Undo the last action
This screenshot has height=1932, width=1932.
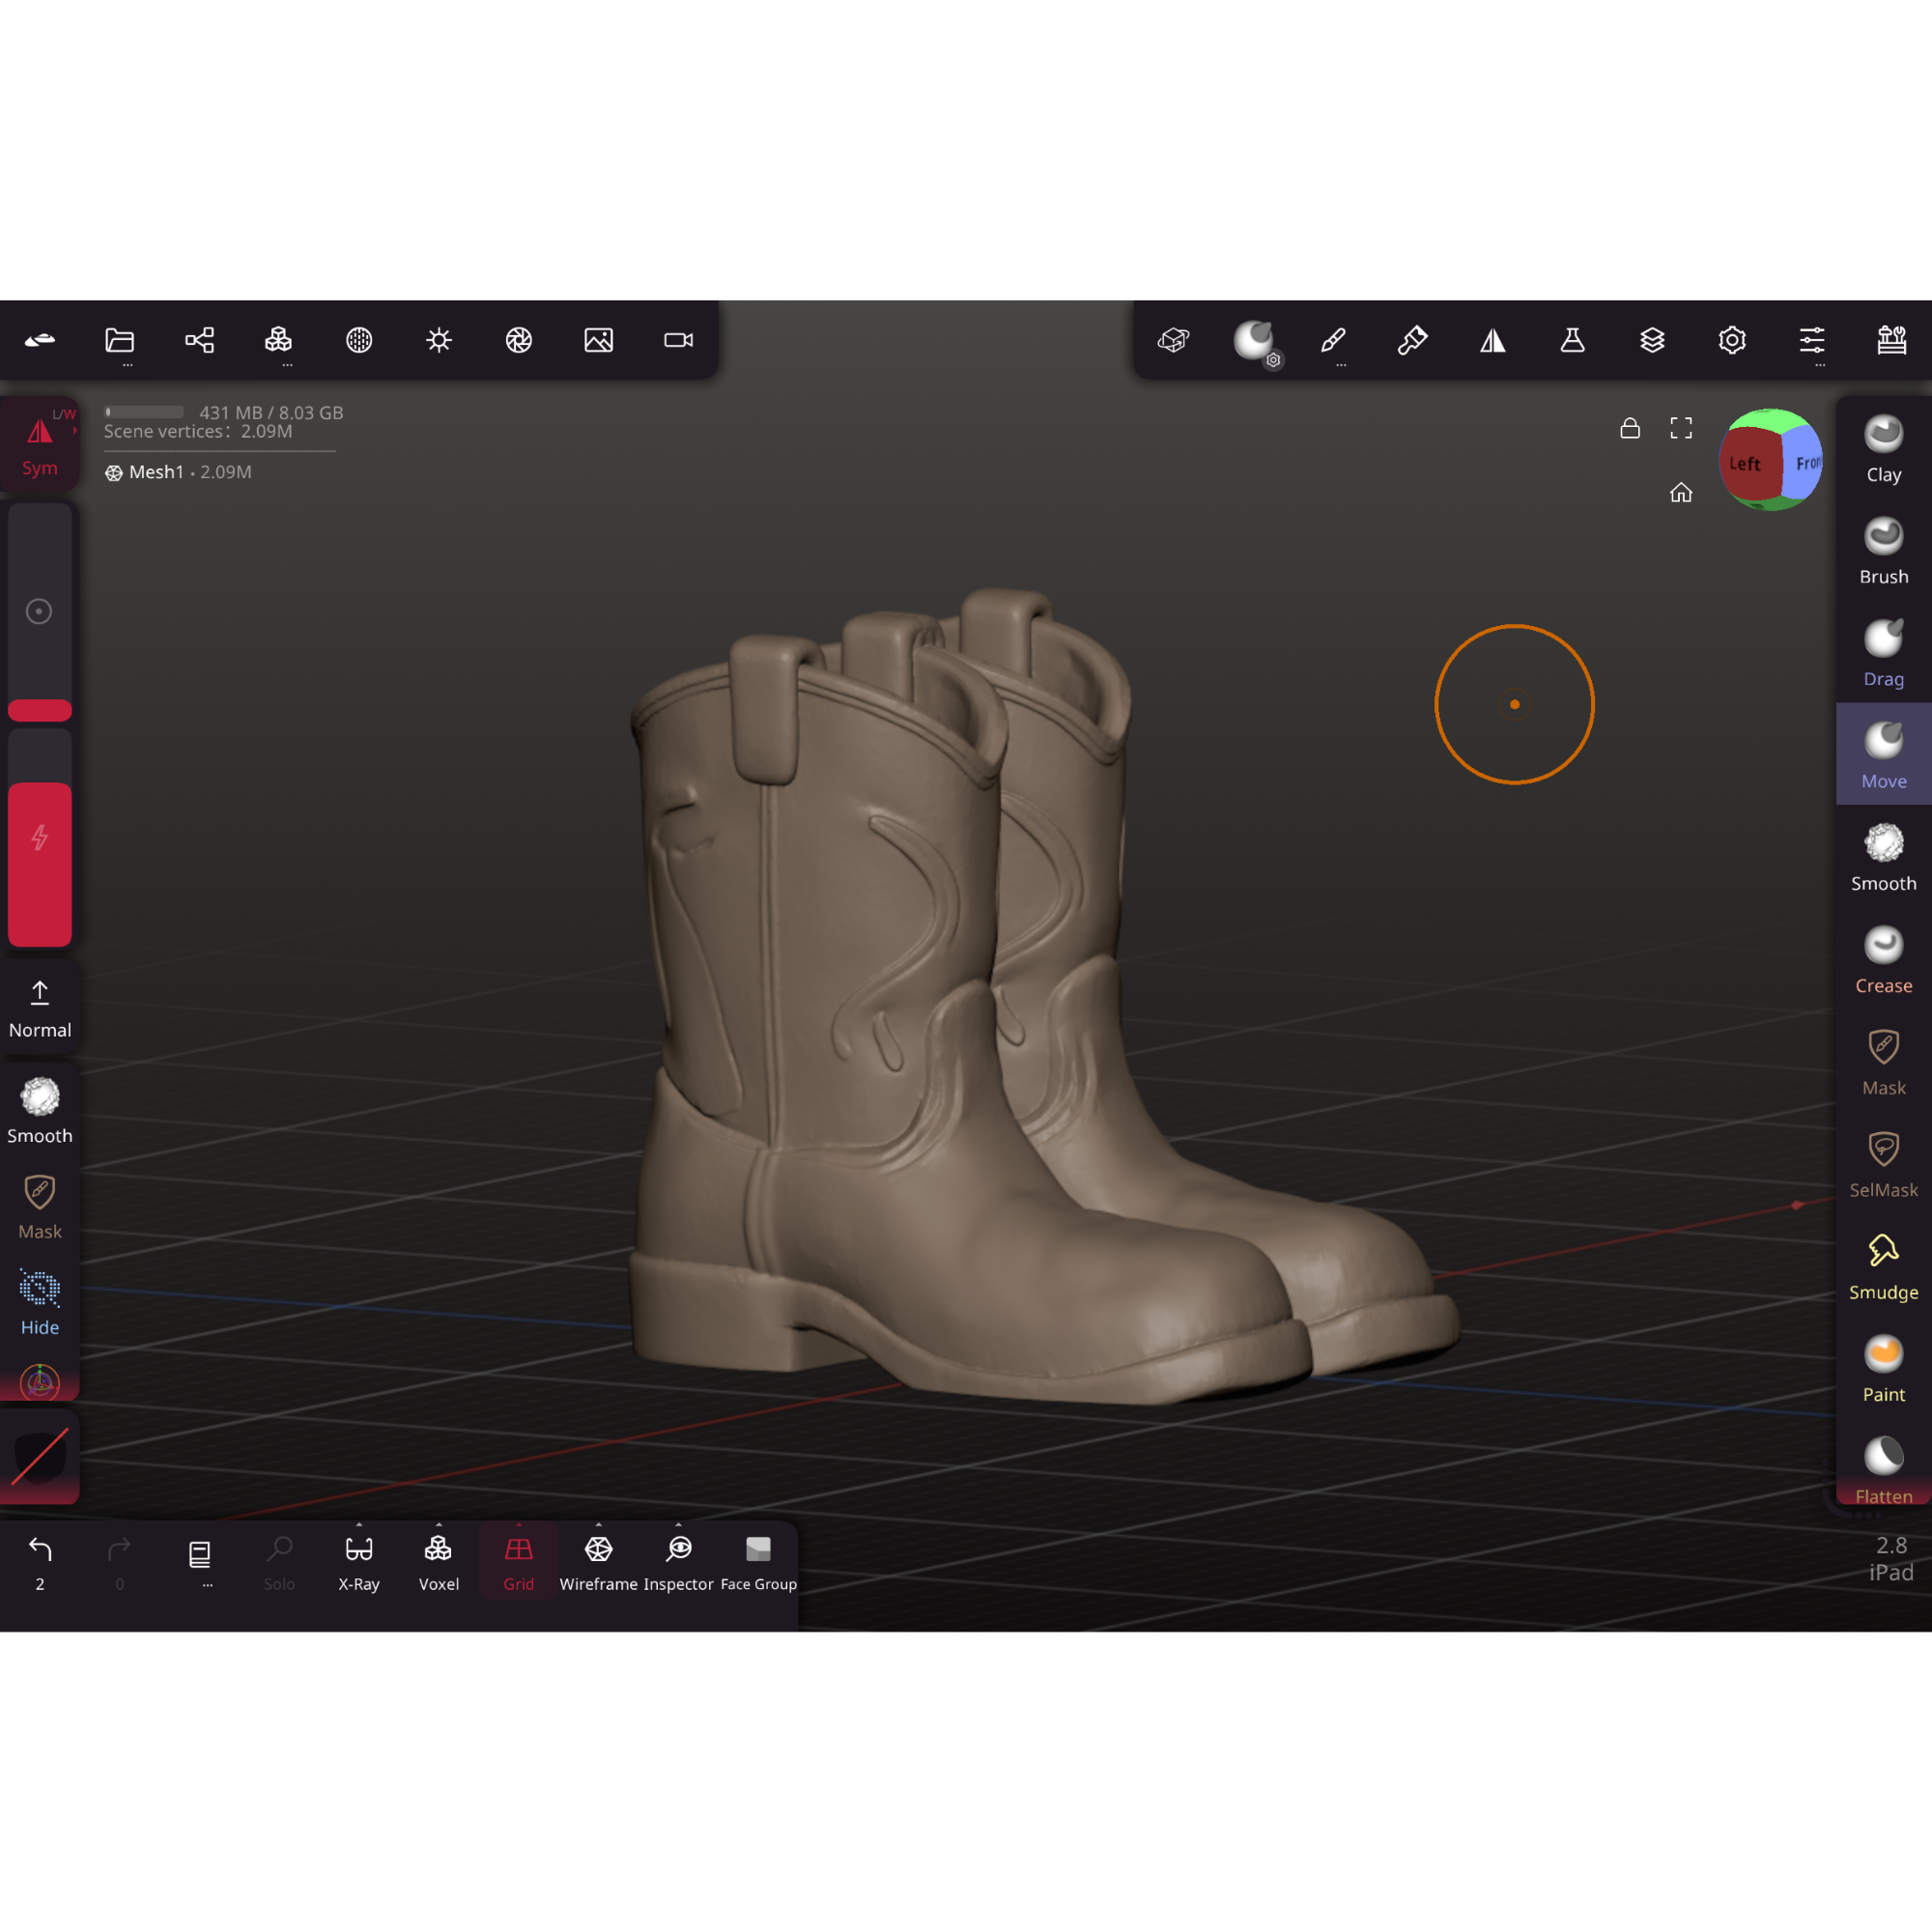[40, 1562]
